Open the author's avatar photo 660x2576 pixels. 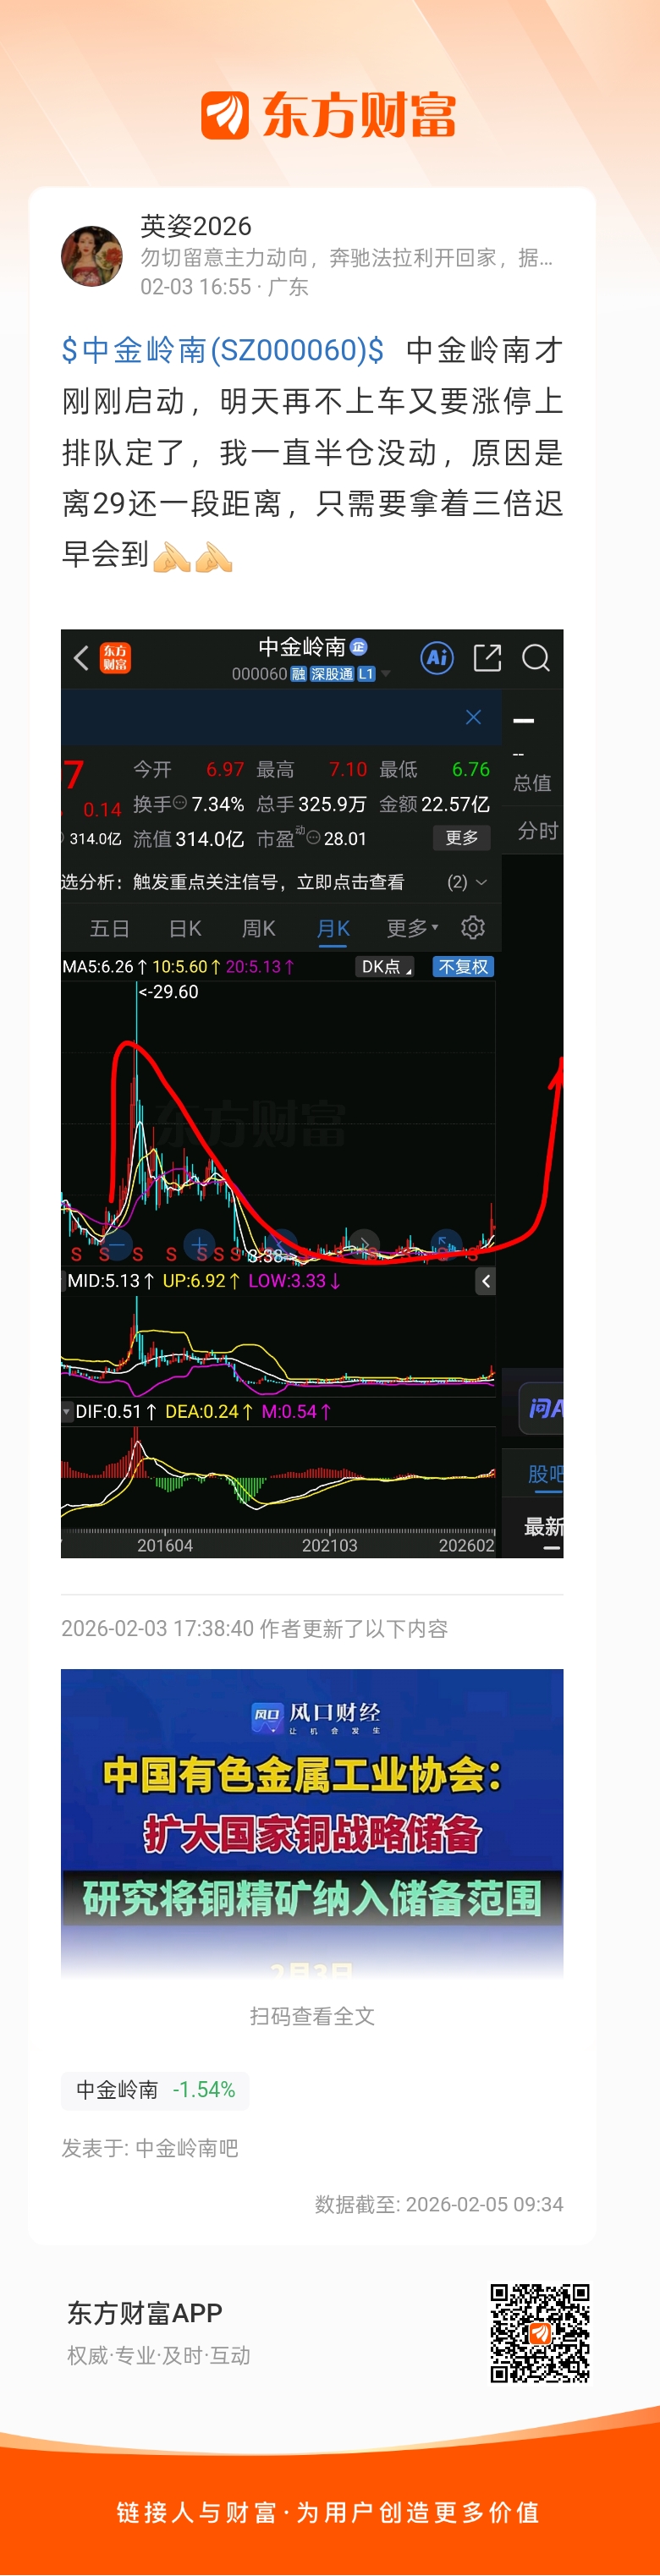92,256
